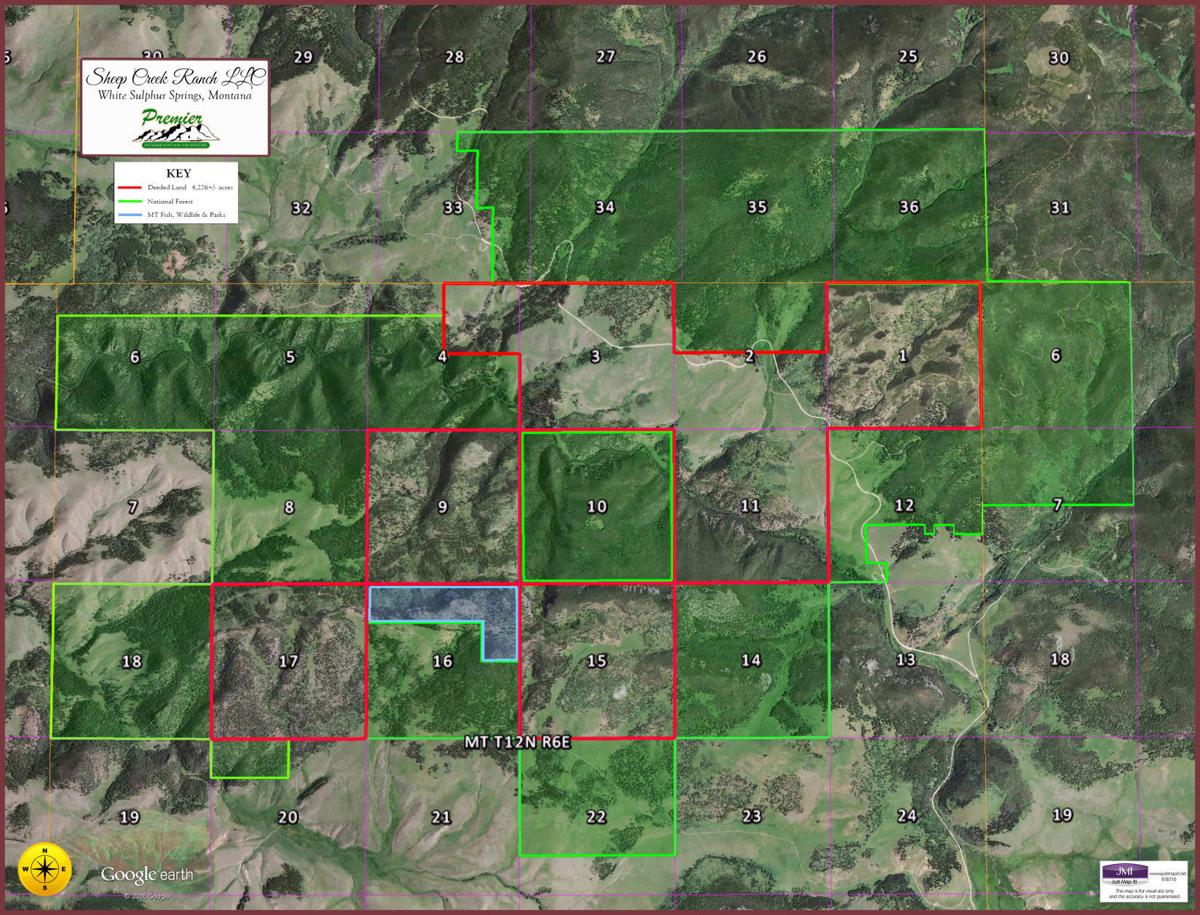The width and height of the screenshot is (1200, 915).
Task: Click section number 17 on map
Action: pyautogui.click(x=288, y=661)
